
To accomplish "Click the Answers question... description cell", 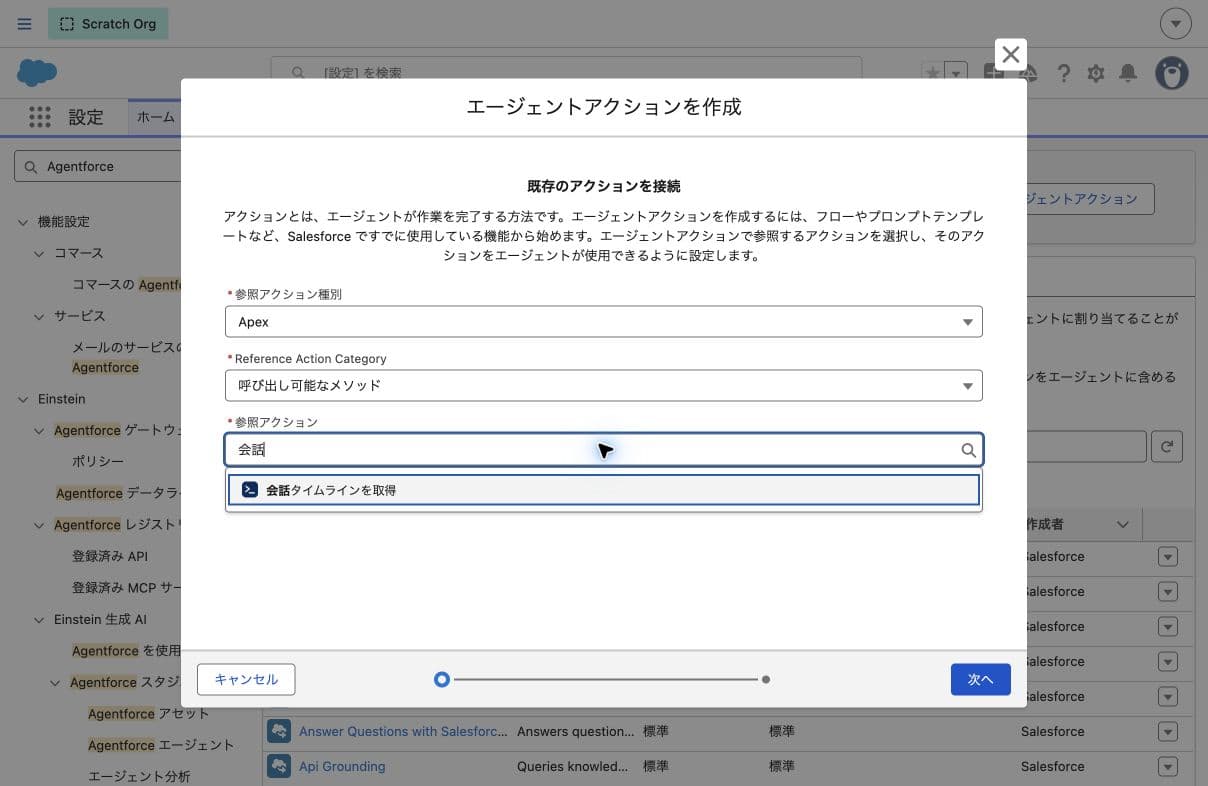I will [575, 732].
